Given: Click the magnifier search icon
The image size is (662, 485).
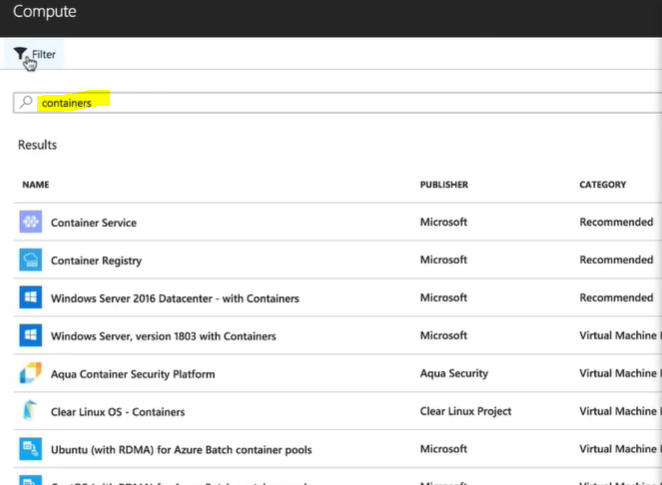Looking at the screenshot, I should pos(26,102).
